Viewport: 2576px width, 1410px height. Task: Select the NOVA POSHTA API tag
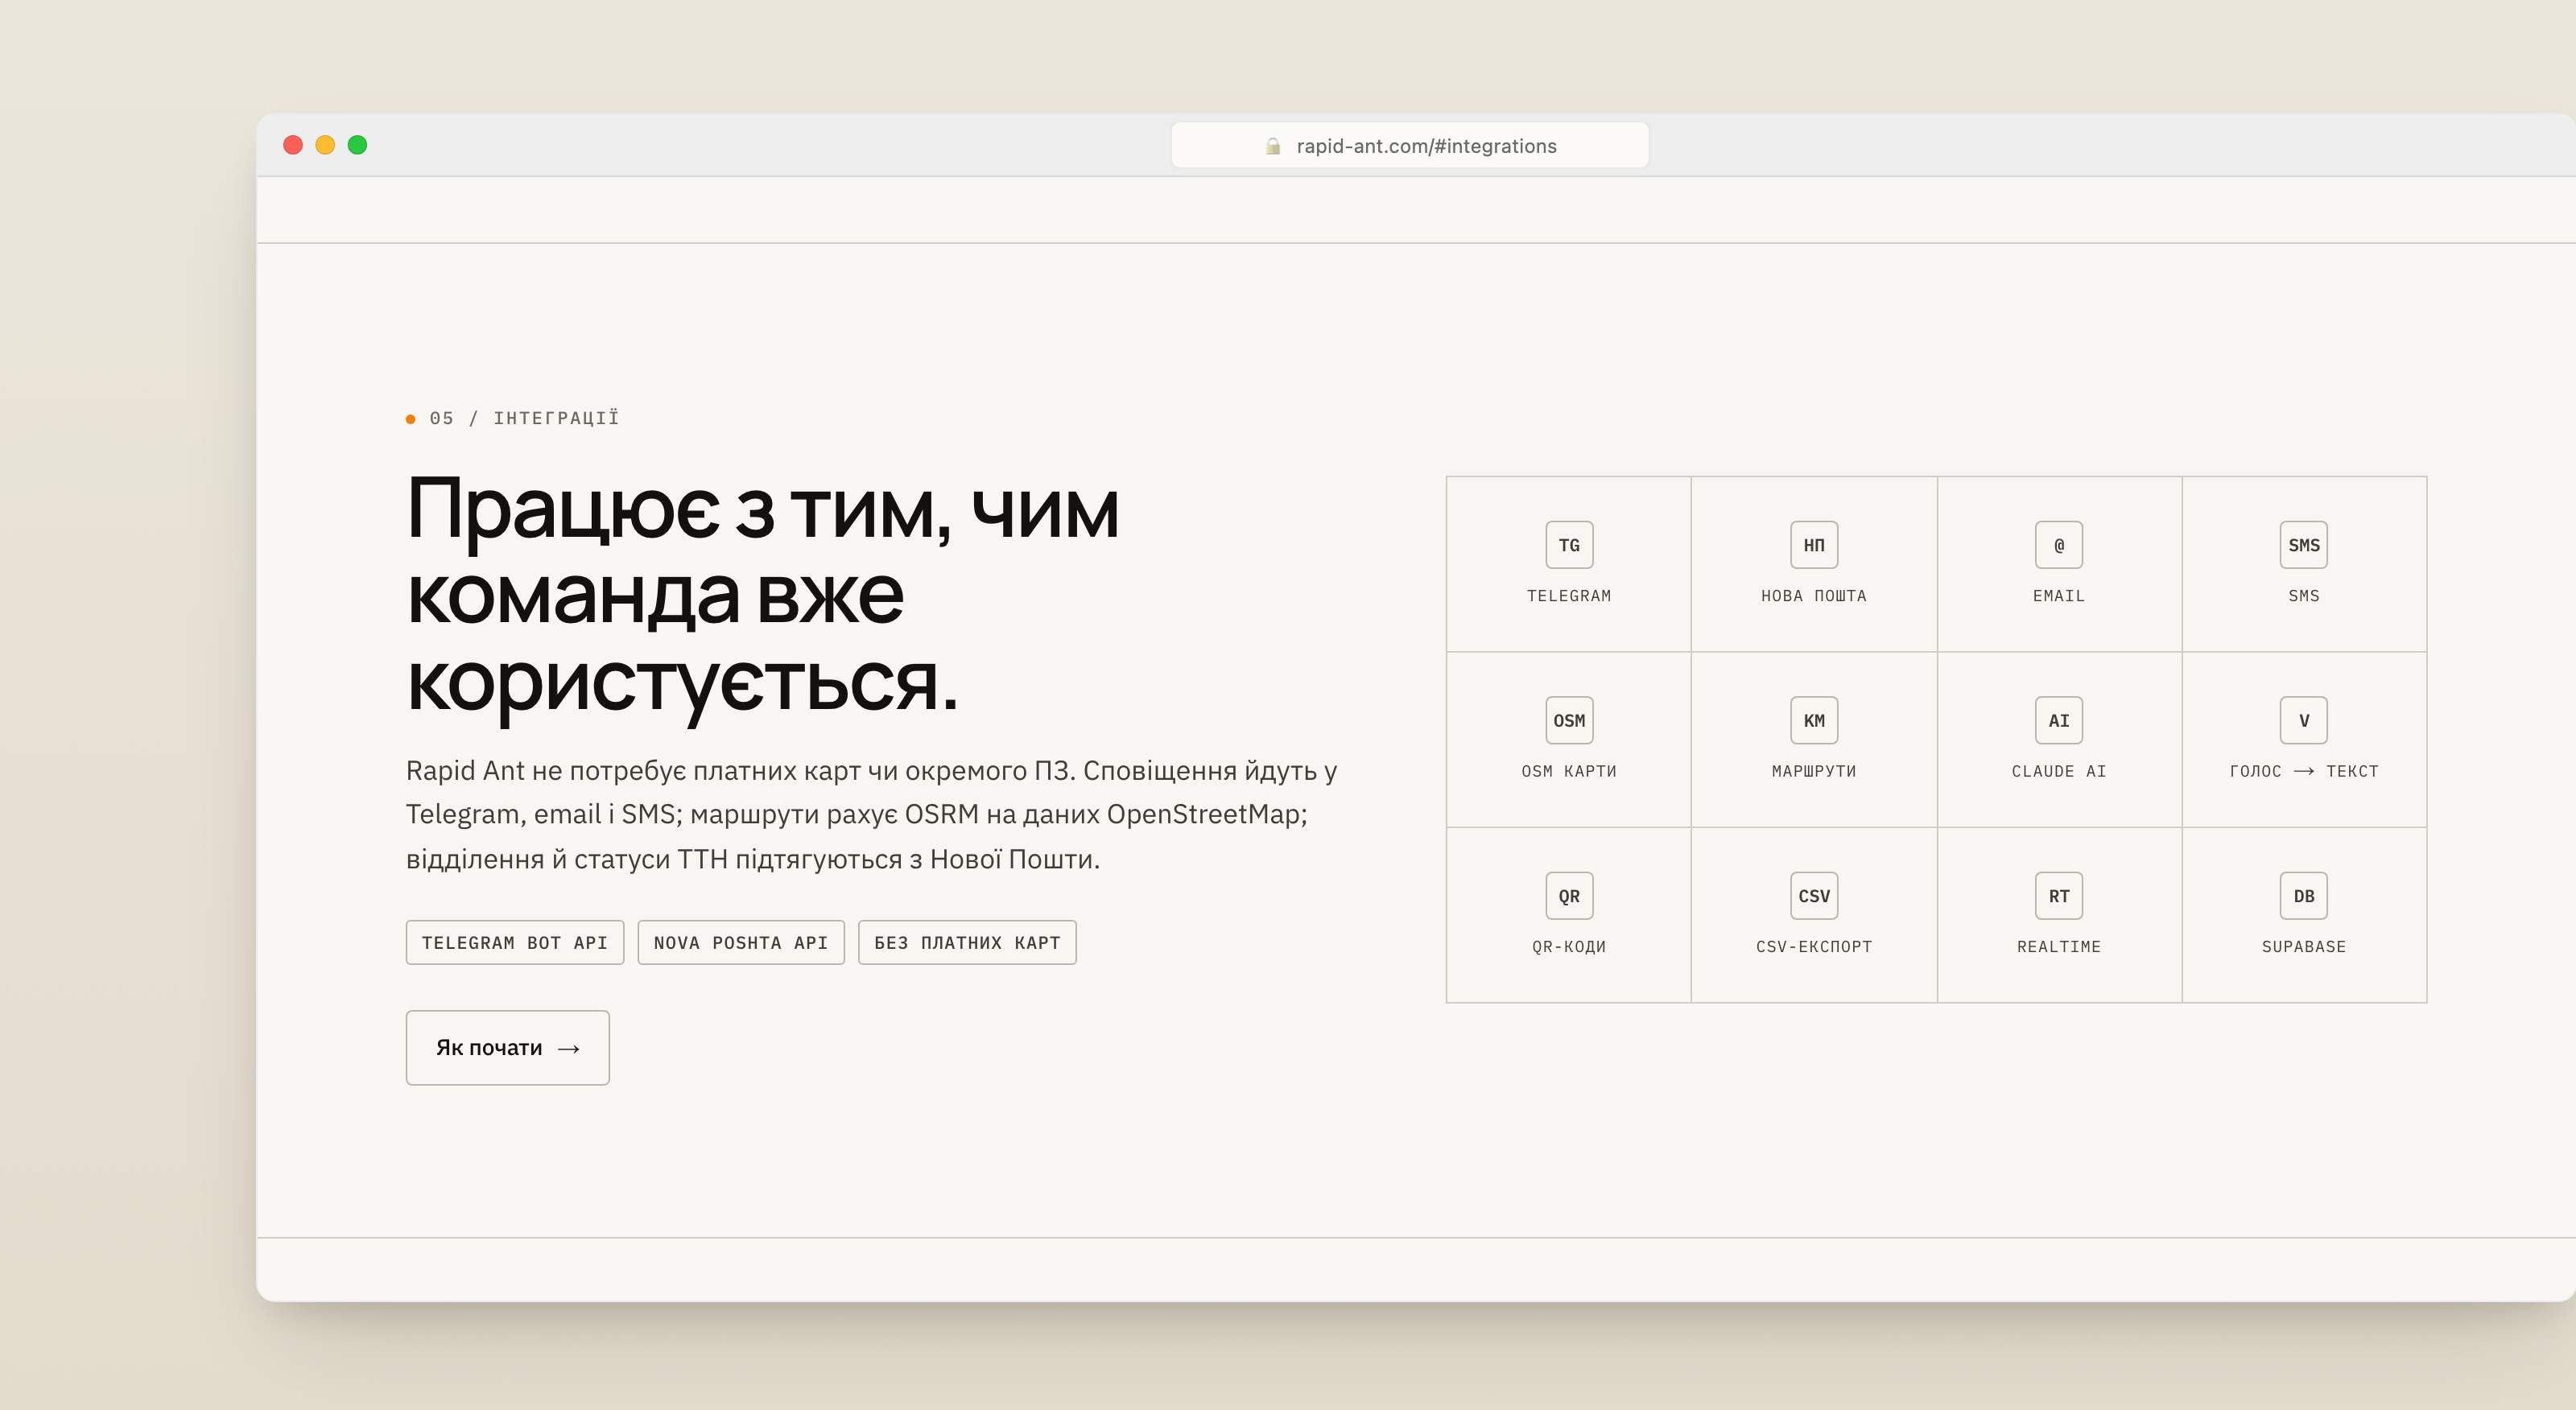click(741, 943)
